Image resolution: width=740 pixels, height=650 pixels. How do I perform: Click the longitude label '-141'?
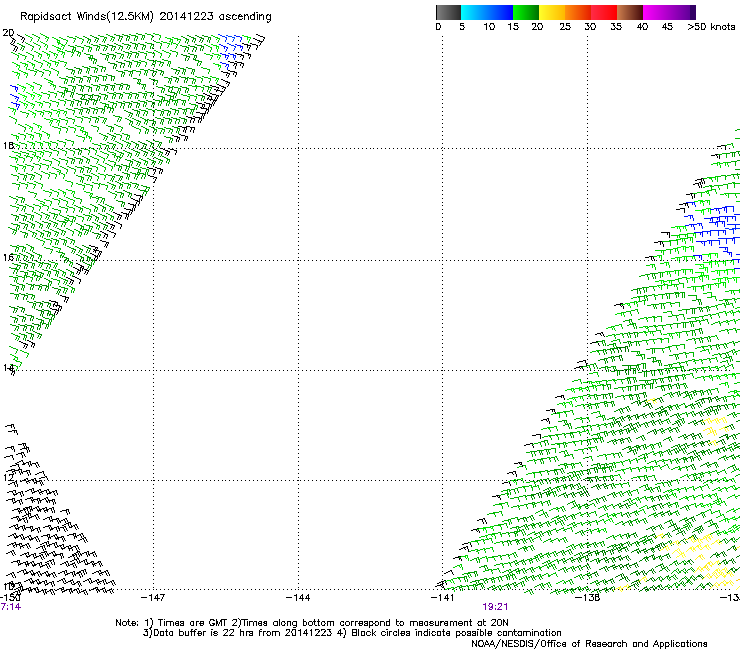442,598
